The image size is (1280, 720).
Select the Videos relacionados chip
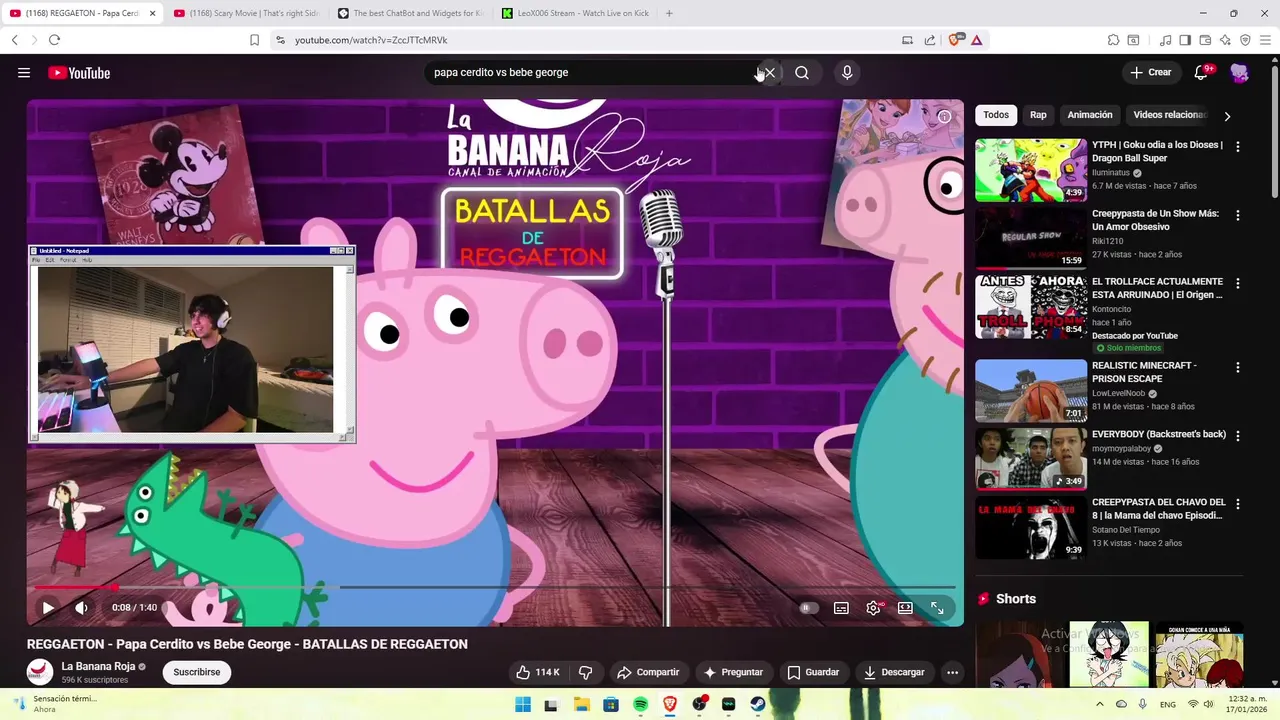pos(1169,115)
